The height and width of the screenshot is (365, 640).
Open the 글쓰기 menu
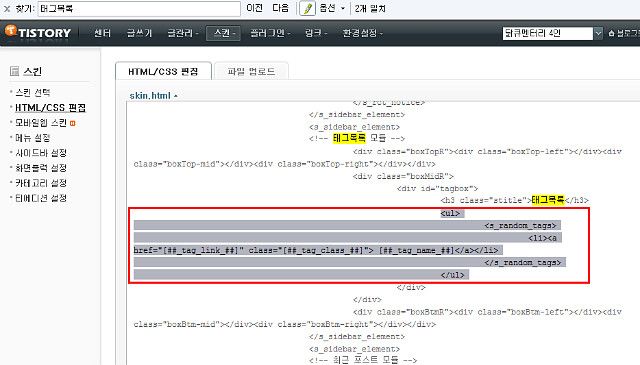(x=139, y=33)
